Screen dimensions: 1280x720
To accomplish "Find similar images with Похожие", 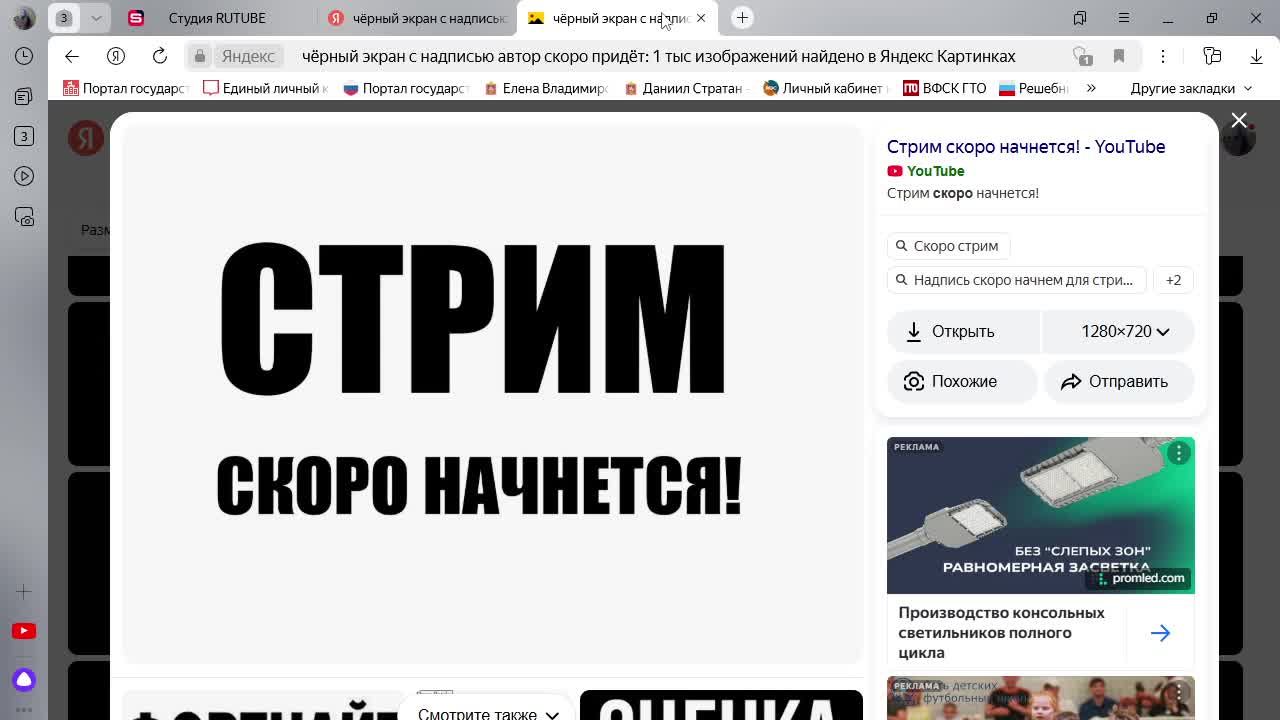I will pos(962,381).
